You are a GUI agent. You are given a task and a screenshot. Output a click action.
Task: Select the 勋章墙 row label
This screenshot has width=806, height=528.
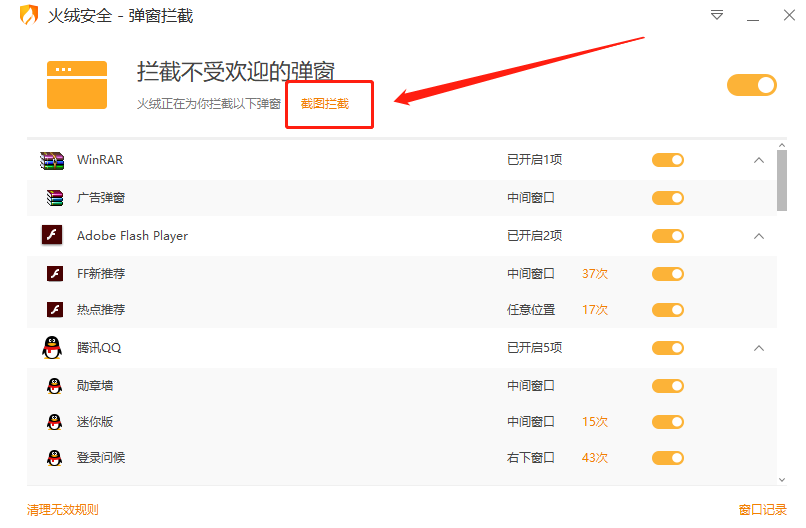(x=95, y=386)
